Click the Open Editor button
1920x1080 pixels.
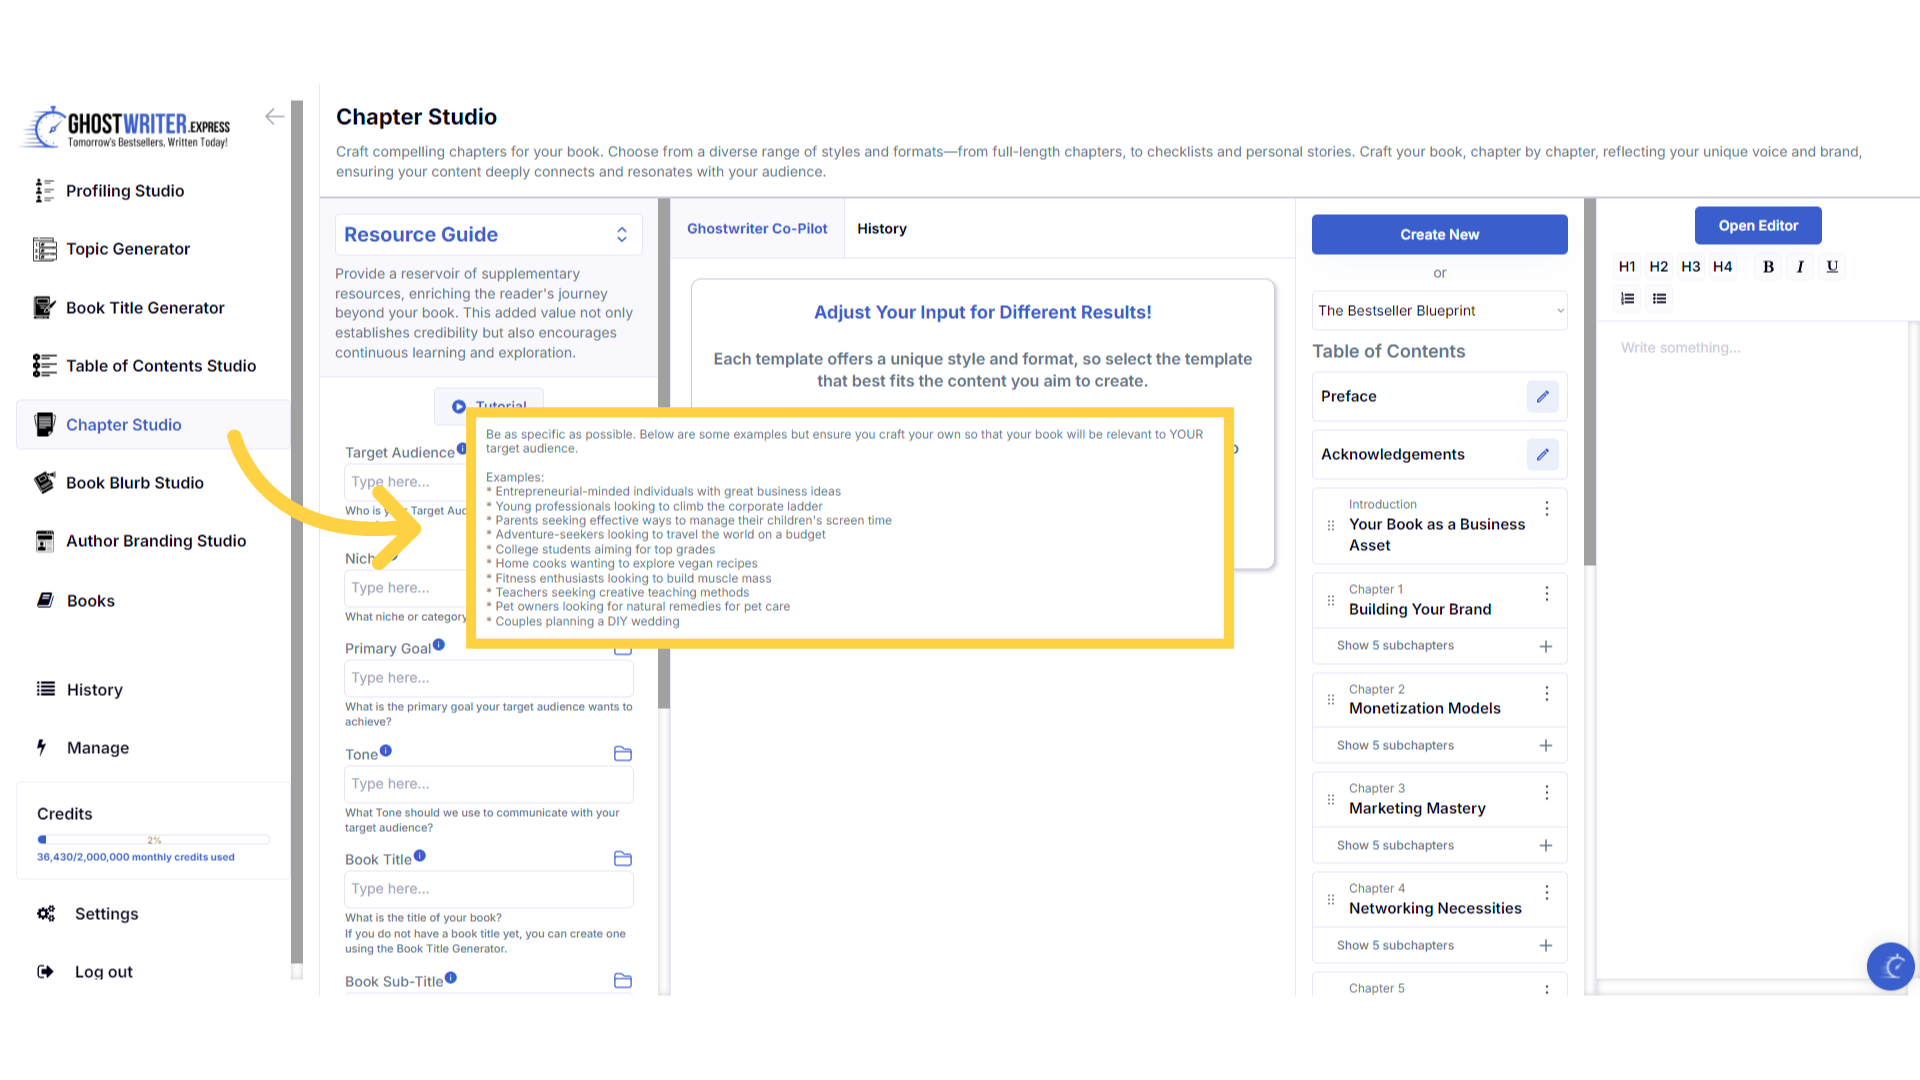pos(1757,226)
